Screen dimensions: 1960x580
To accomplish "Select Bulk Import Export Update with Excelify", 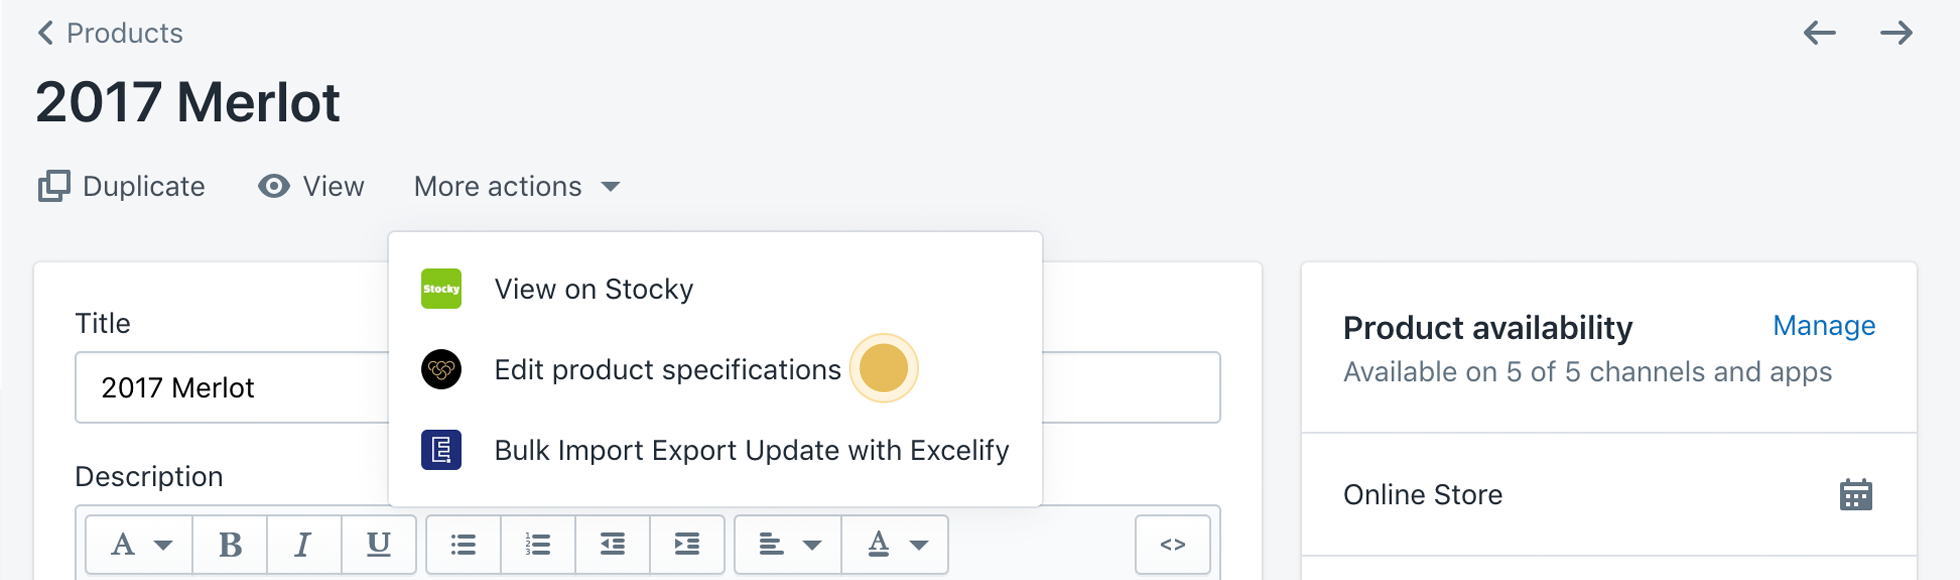I will [751, 451].
